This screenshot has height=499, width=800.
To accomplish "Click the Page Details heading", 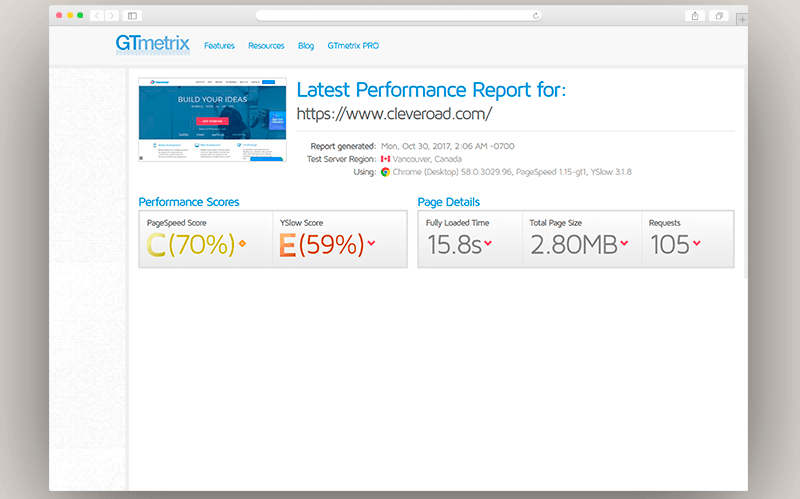I will click(x=448, y=202).
